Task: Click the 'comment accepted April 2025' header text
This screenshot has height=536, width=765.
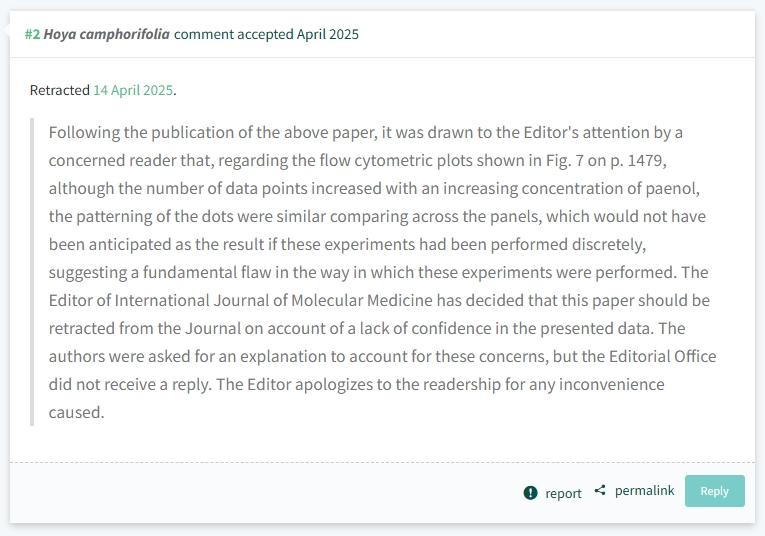Action: tap(266, 34)
